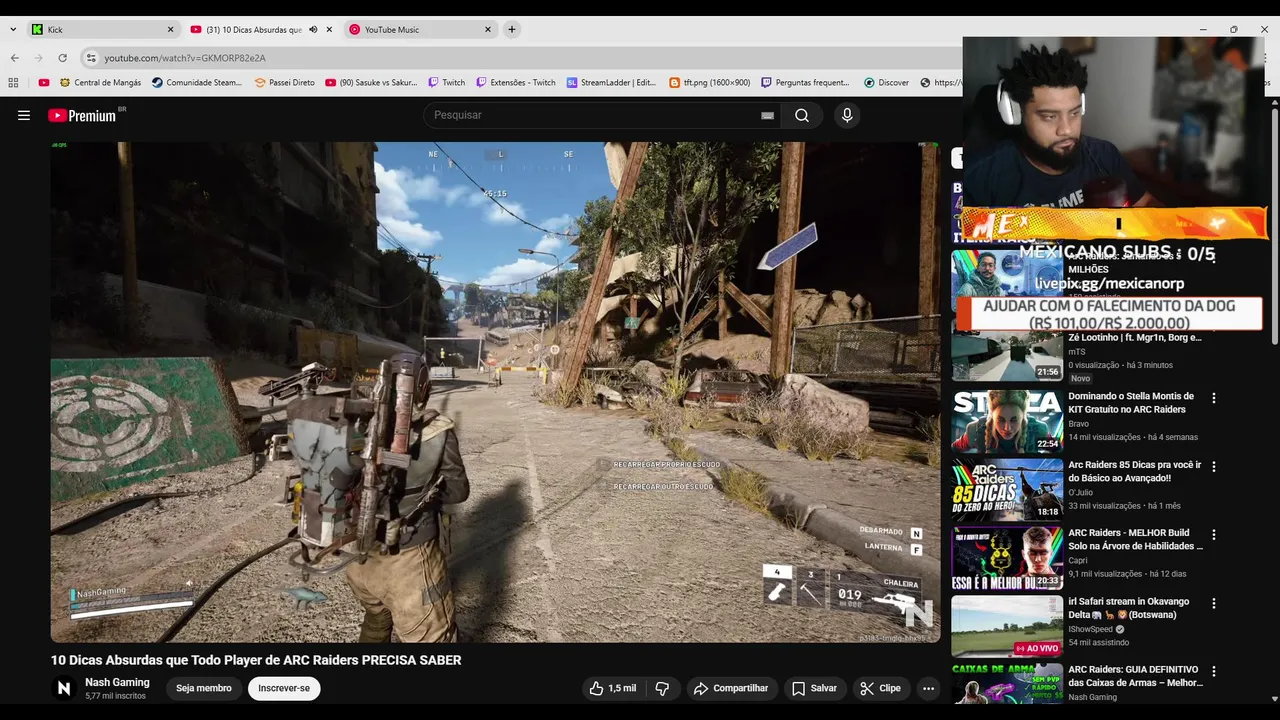Screen dimensions: 1280x720
Task: Dislike the video with thumbs-down icon
Action: [x=662, y=688]
